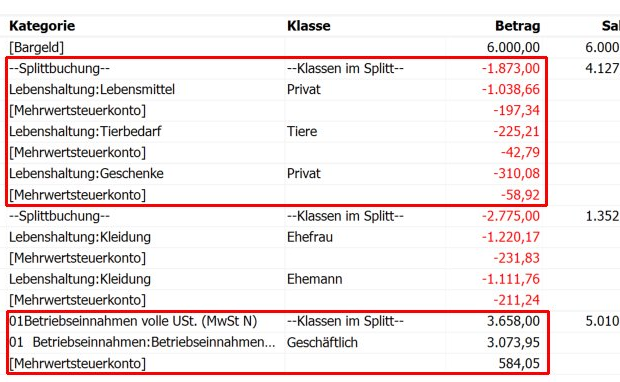620x382 pixels.
Task: Click the Ehemann class cell
Action: click(x=315, y=279)
